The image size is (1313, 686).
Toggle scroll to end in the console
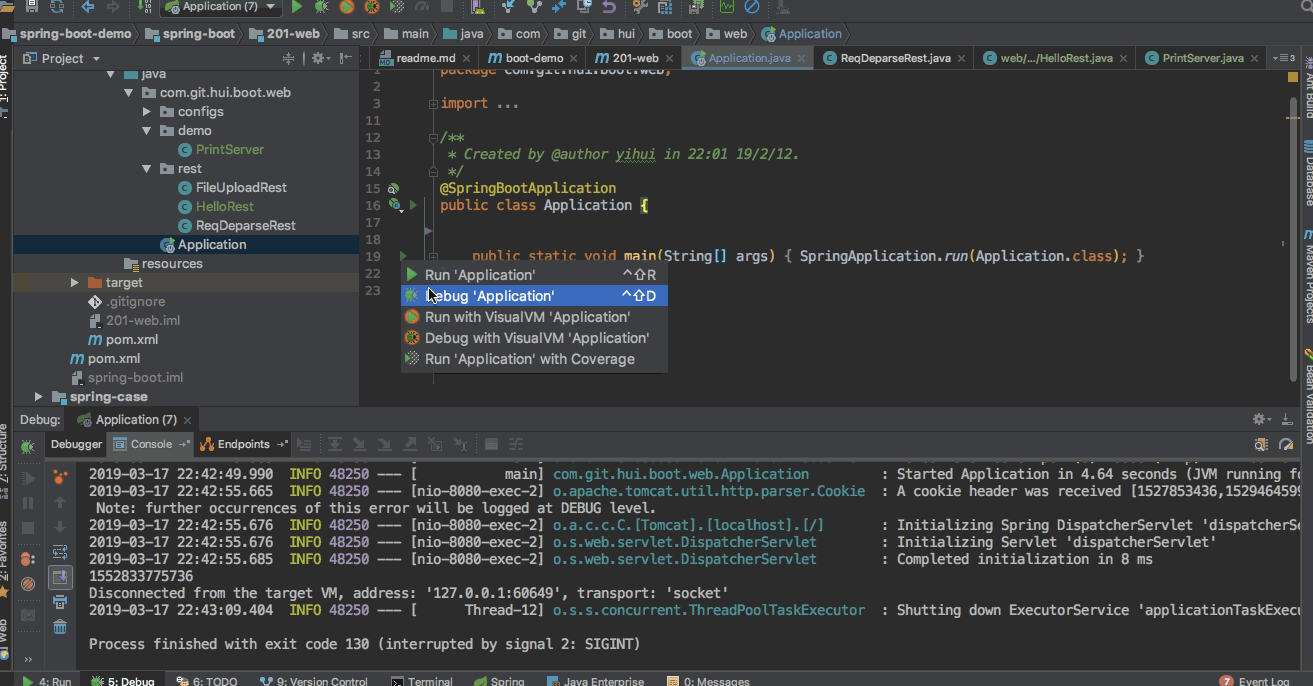tap(60, 577)
